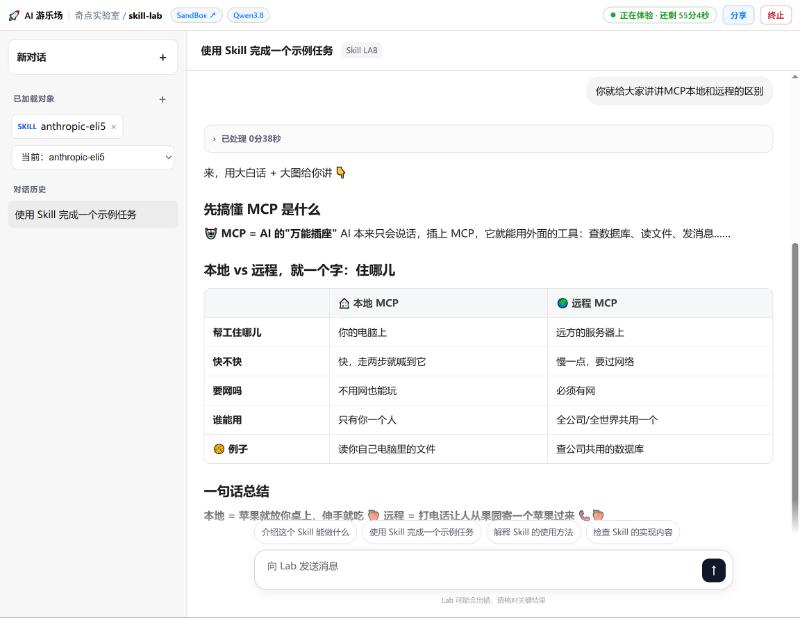Start a new chat with 新对话 plus icon
Image resolution: width=800 pixels, height=618 pixels.
coord(163,58)
